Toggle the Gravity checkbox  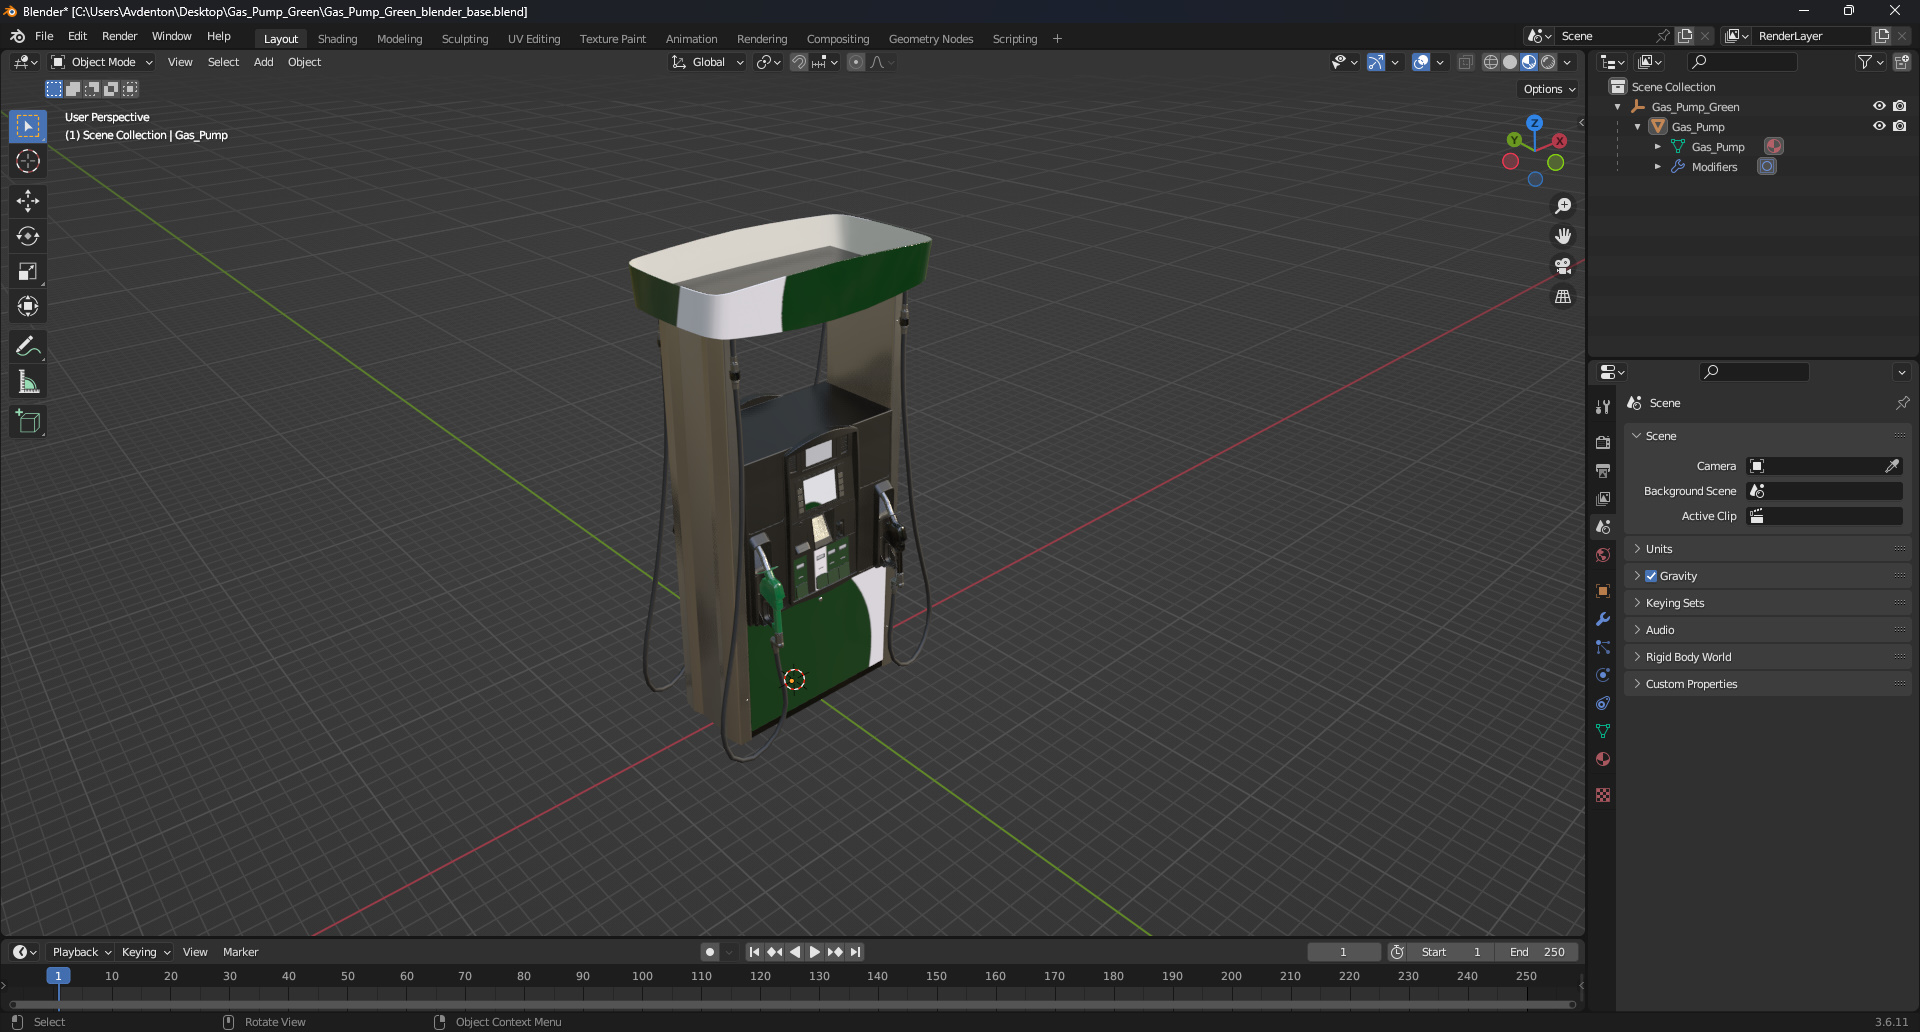coord(1651,576)
